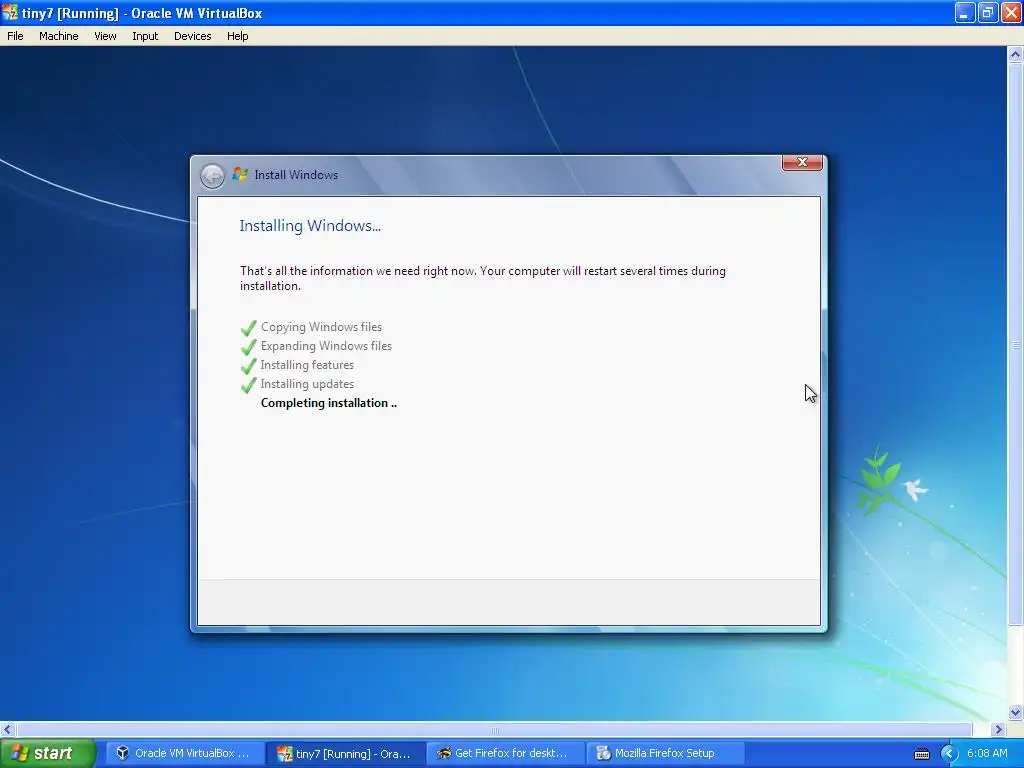Click the keyboard icon in system tray
Image resolution: width=1024 pixels, height=768 pixels.
click(x=921, y=754)
